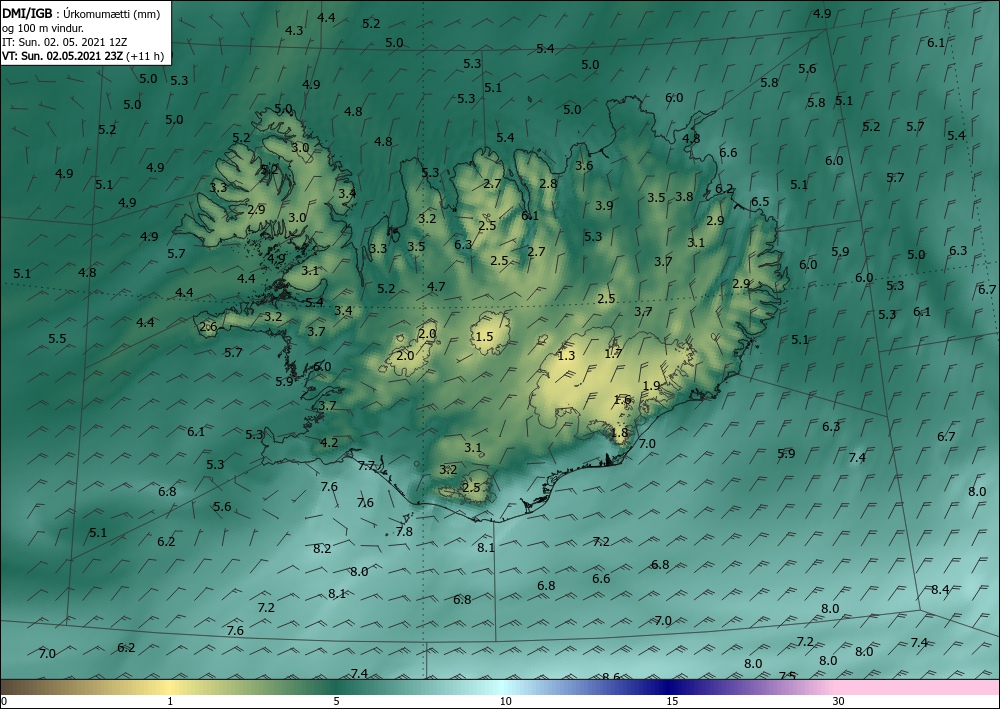The image size is (1000, 709).
Task: Click the '15' tick on the color scale
Action: tap(672, 702)
